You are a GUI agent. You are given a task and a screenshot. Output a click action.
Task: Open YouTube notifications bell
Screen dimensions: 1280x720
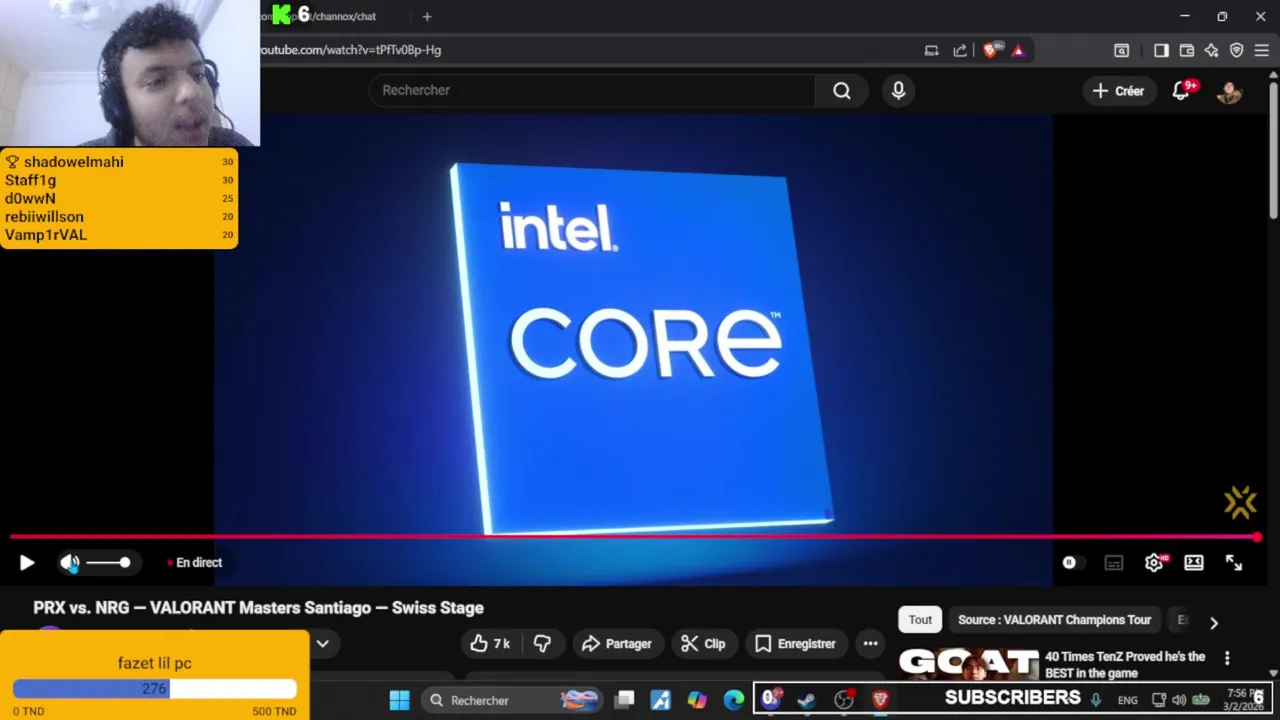point(1182,91)
